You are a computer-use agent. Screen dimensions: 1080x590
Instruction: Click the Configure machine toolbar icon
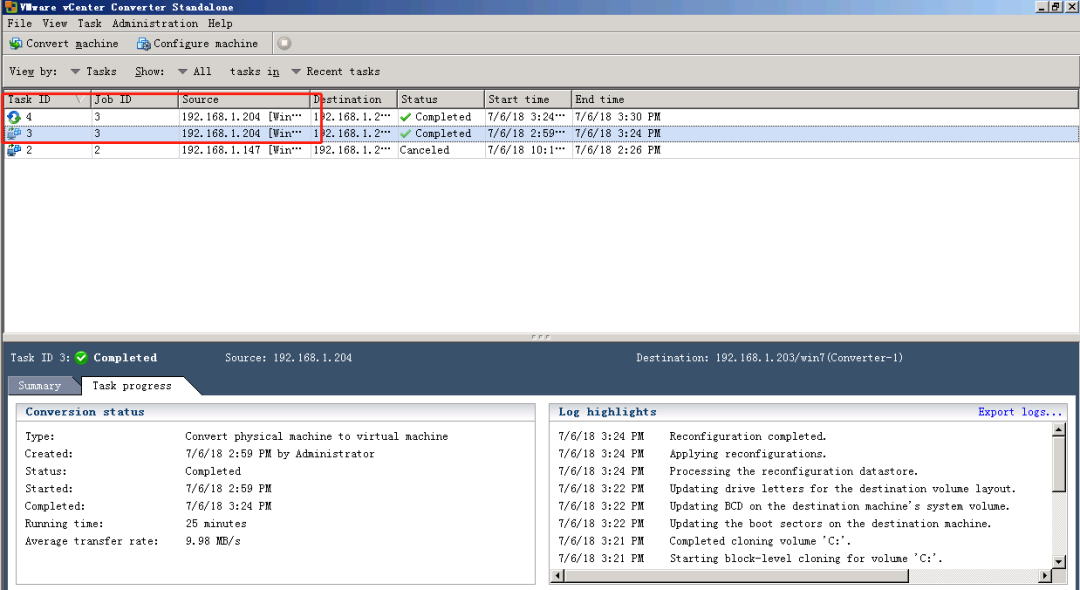143,43
